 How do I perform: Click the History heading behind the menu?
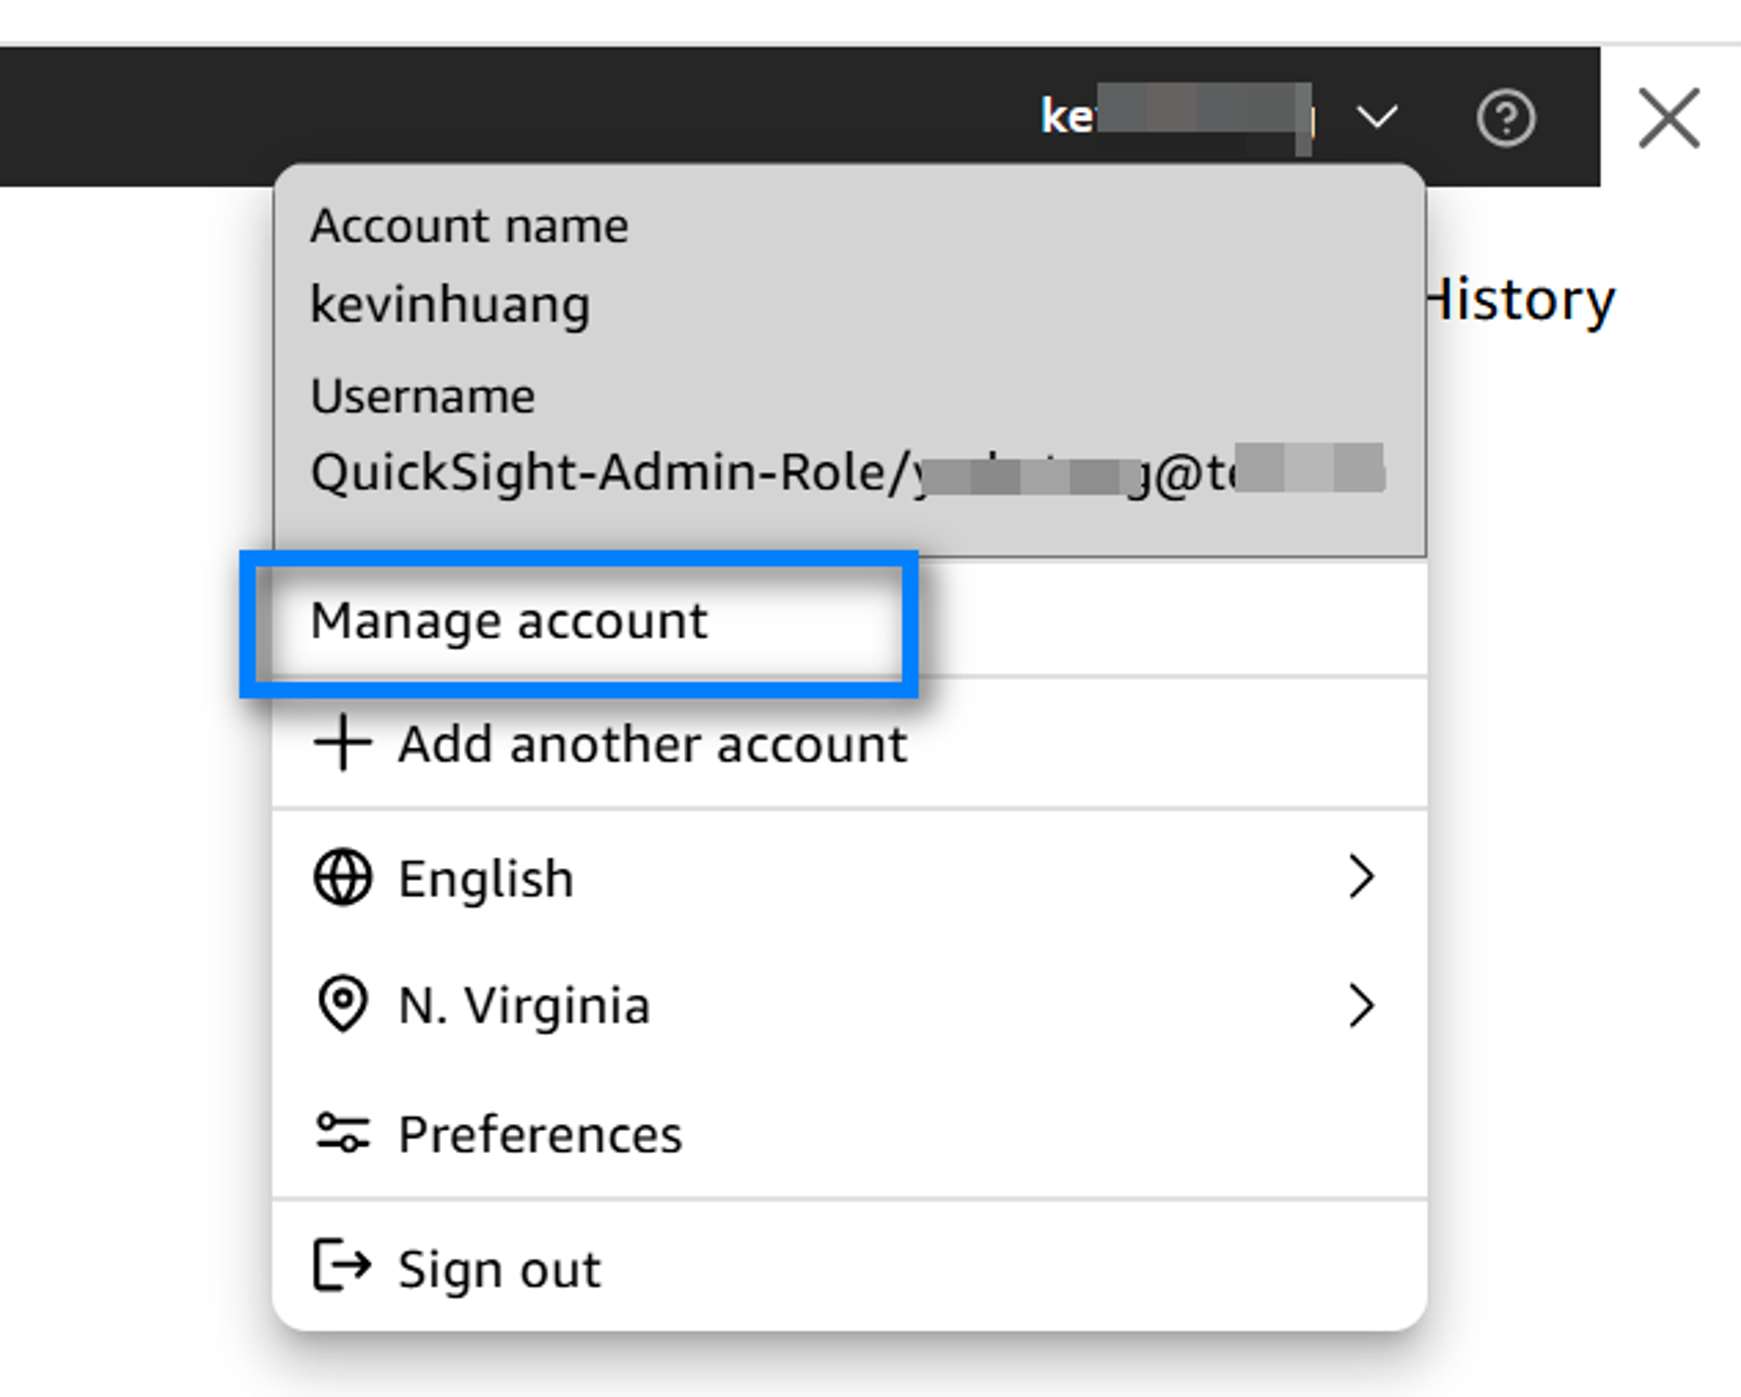1521,299
